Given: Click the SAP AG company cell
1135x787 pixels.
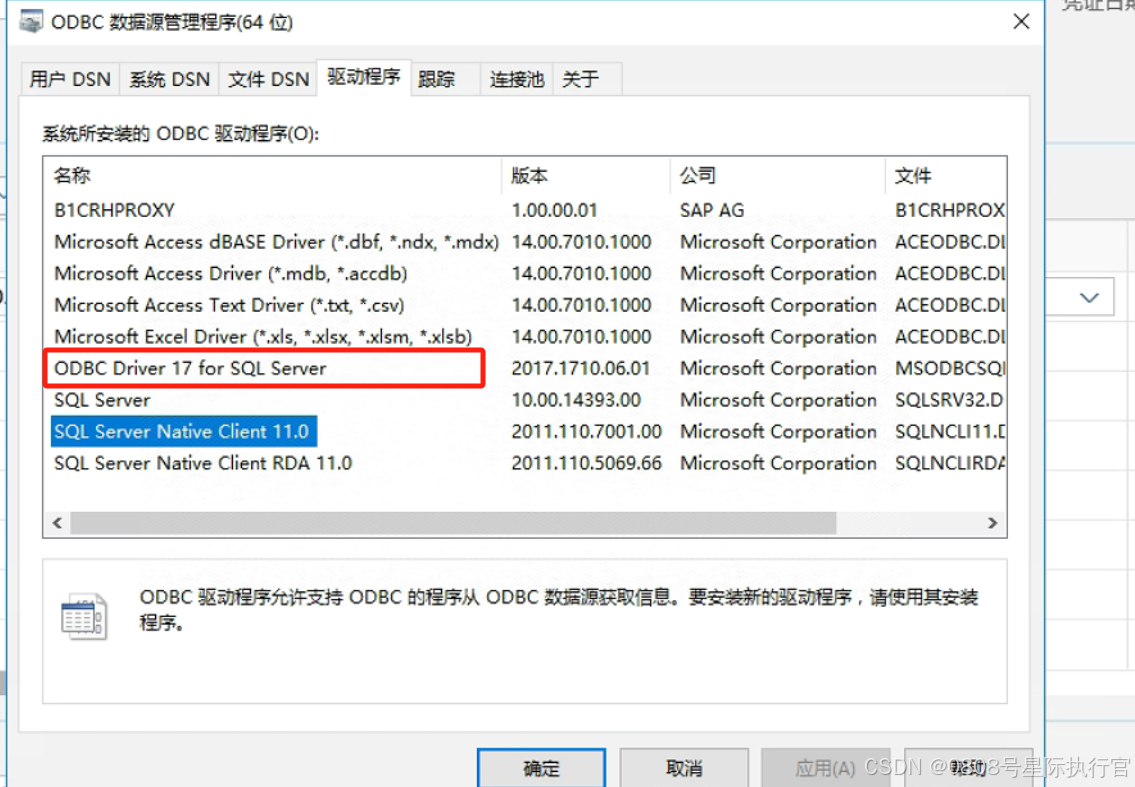Looking at the screenshot, I should [x=712, y=210].
